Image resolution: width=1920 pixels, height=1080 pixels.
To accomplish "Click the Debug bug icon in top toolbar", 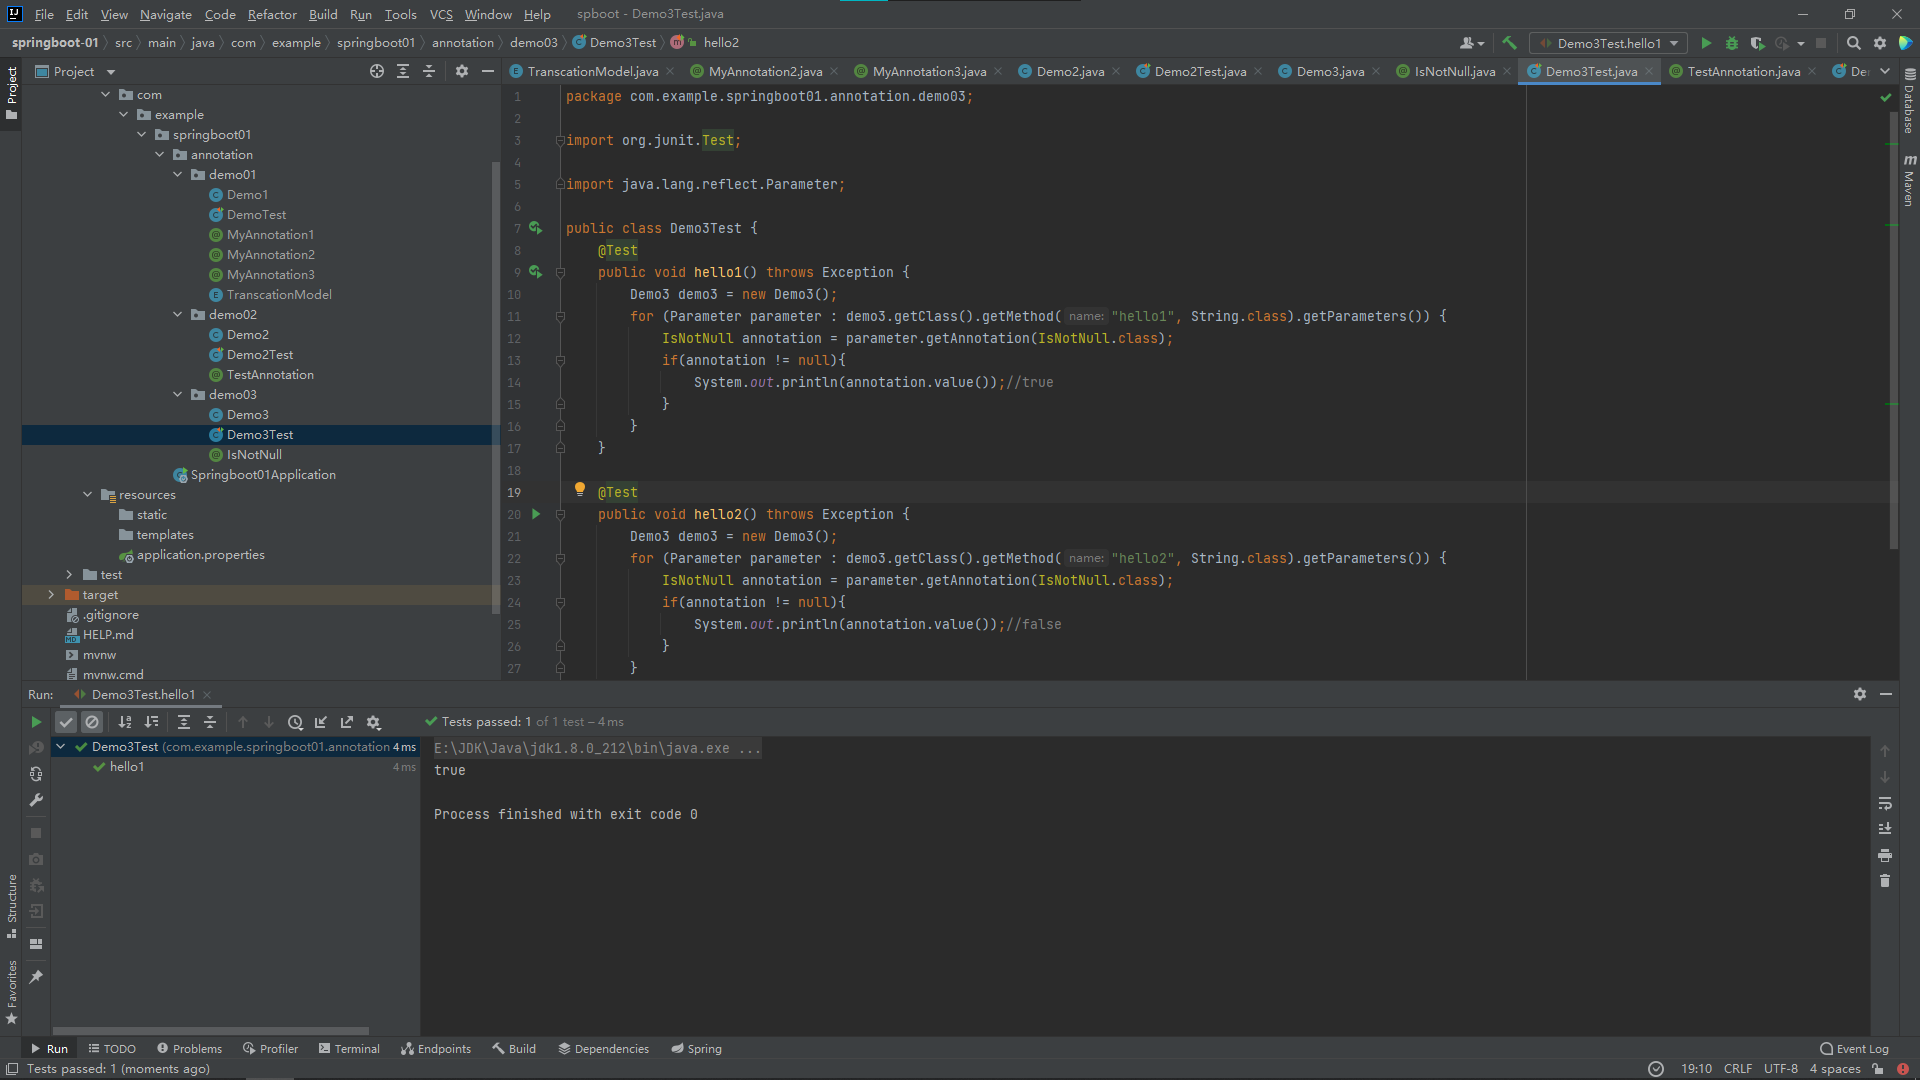I will coord(1732,43).
